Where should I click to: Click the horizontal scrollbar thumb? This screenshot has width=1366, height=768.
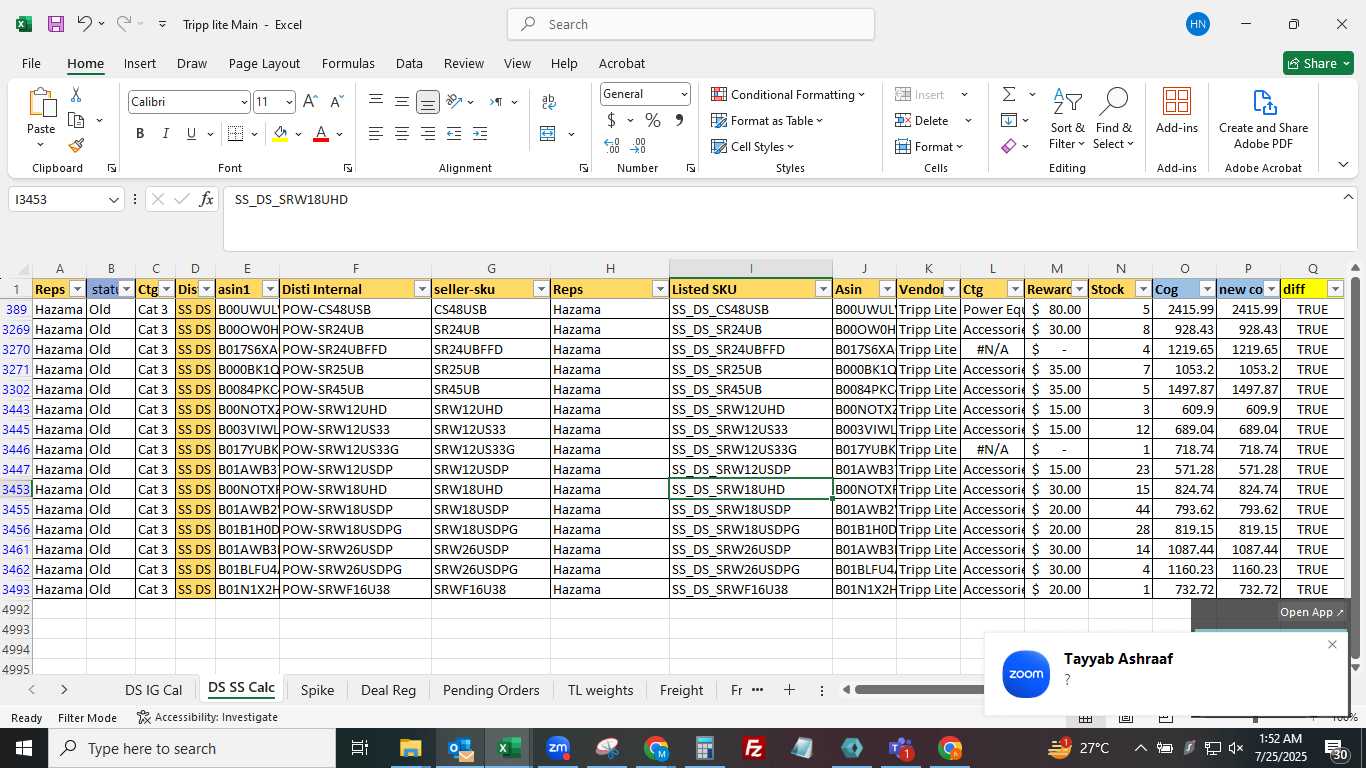click(918, 689)
